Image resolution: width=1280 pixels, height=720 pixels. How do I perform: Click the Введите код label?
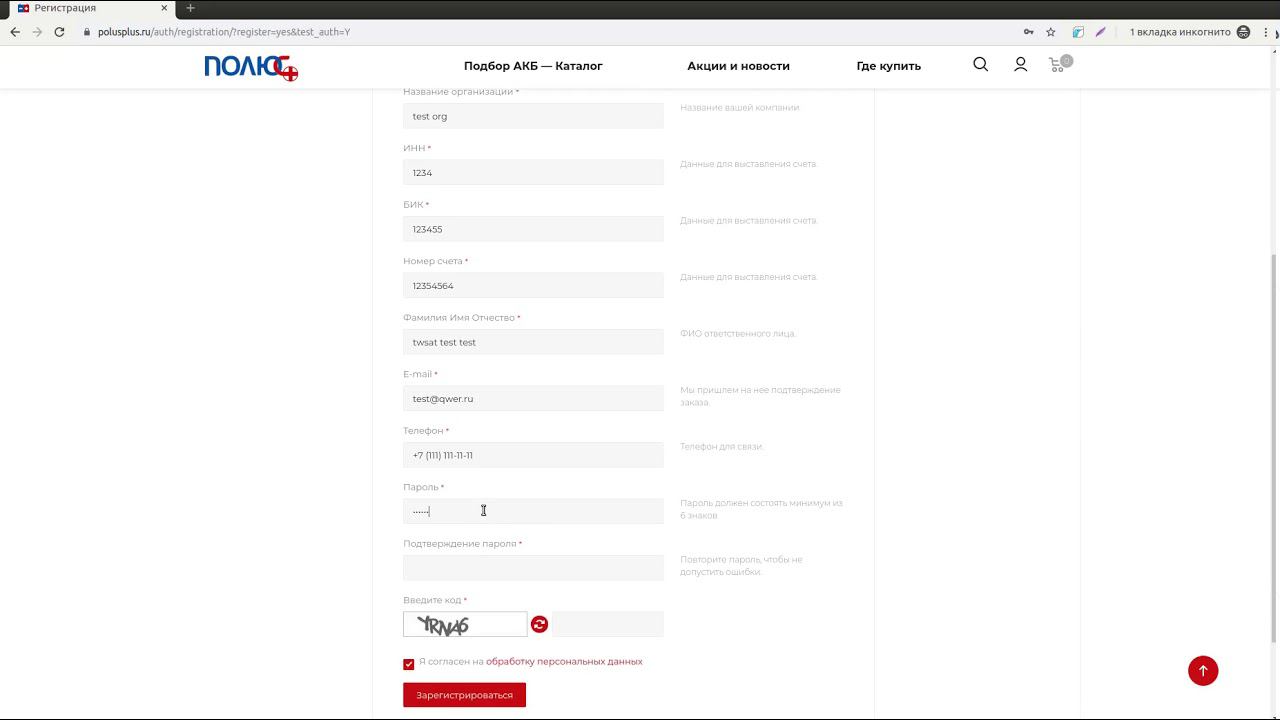pyautogui.click(x=432, y=600)
